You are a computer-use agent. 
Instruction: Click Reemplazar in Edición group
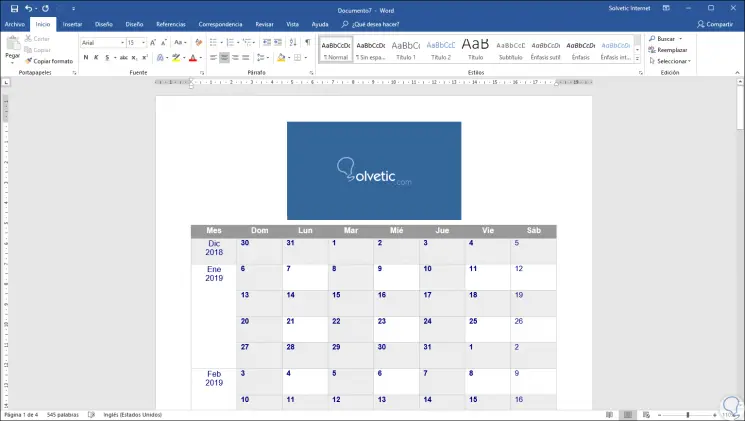[671, 49]
